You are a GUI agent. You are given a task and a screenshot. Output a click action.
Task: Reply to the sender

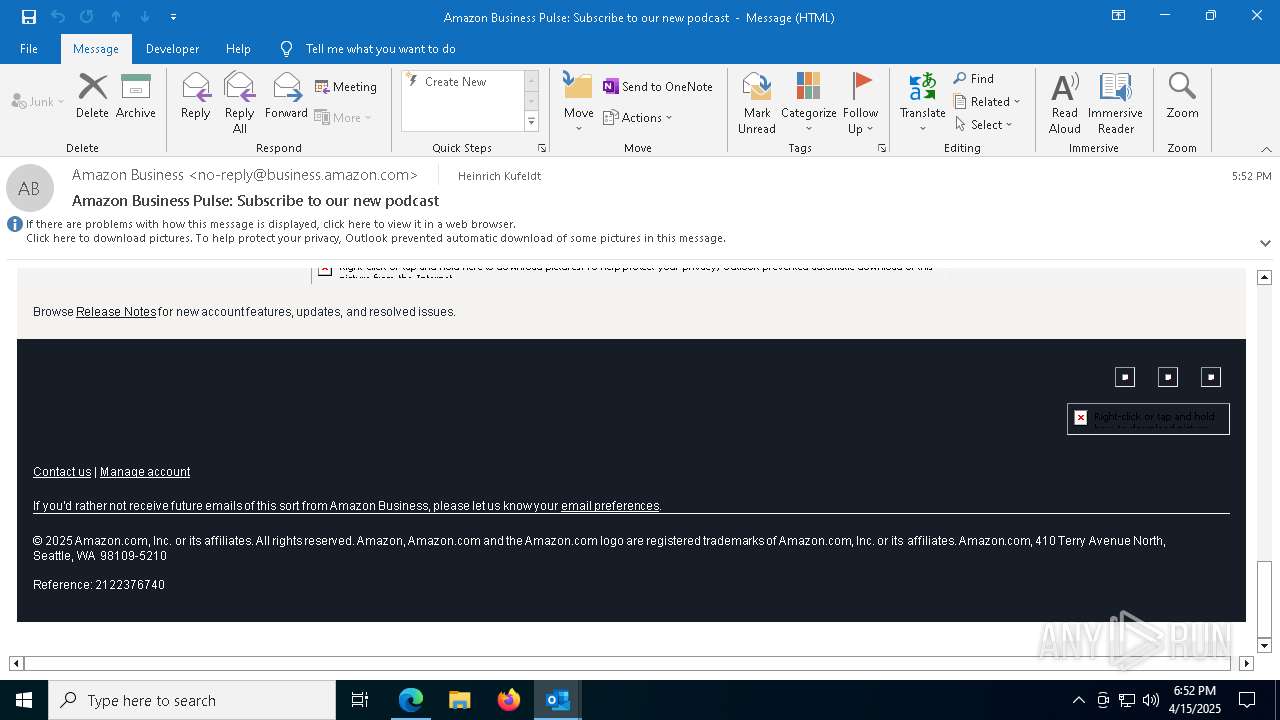coord(196,96)
